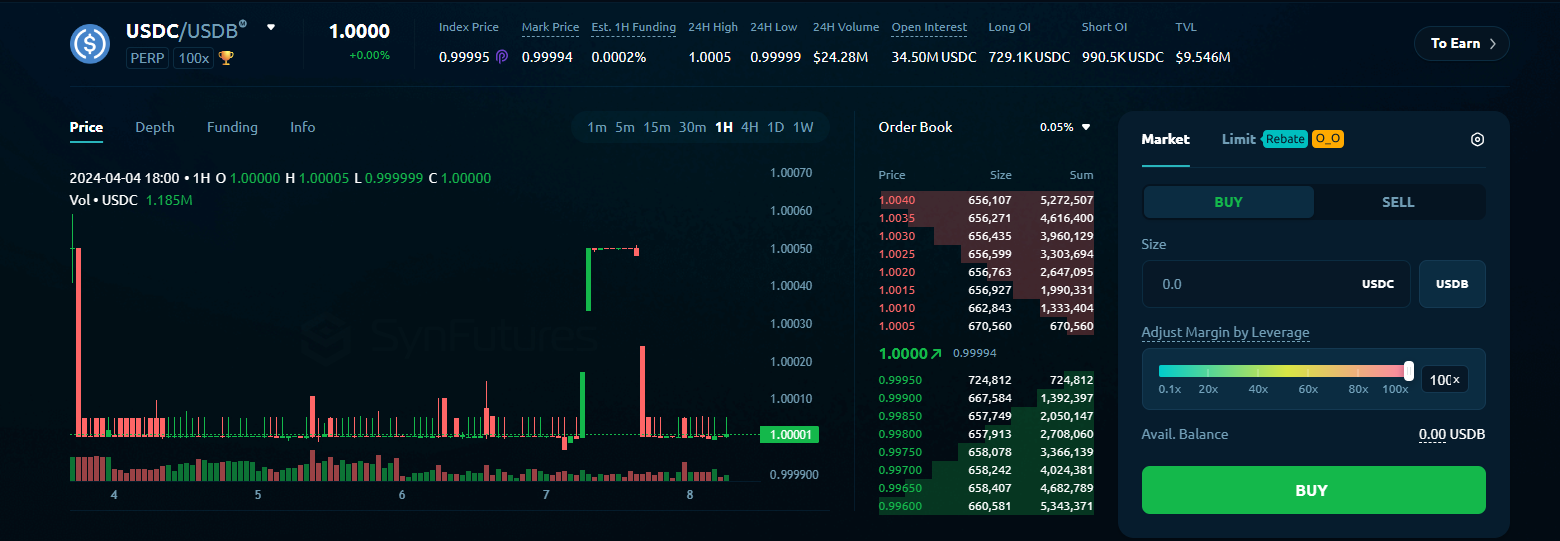Click the O_O badge next to Limit
Image resolution: width=1560 pixels, height=541 pixels.
(x=1328, y=139)
